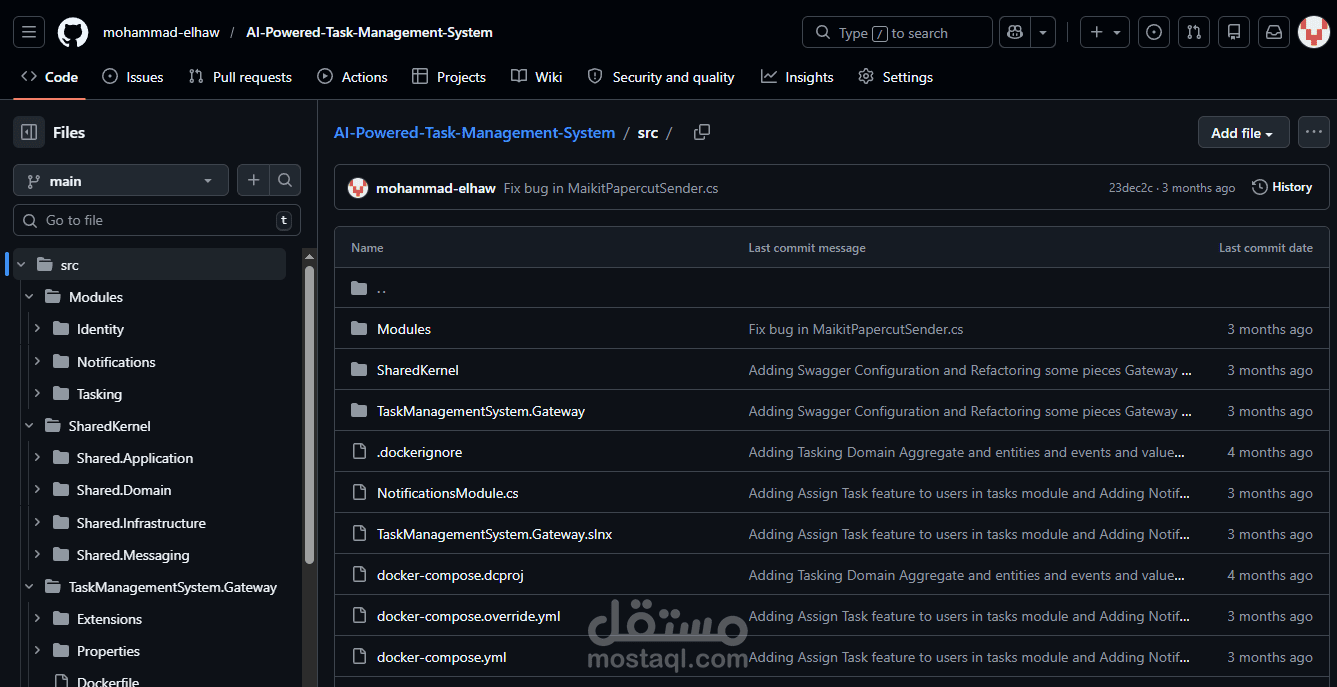Open the more options ellipsis button

point(1314,132)
